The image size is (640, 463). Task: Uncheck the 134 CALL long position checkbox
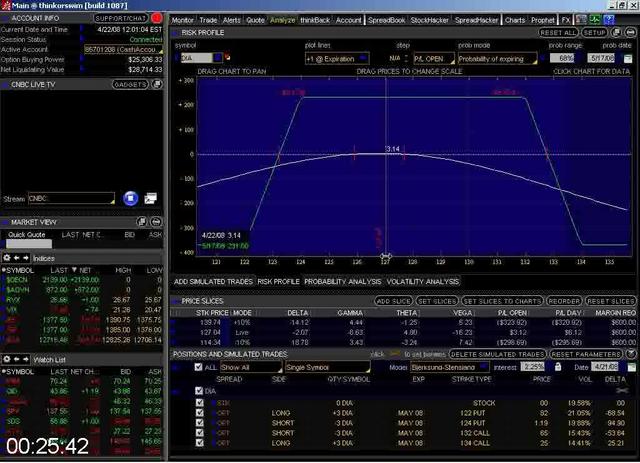coord(200,443)
